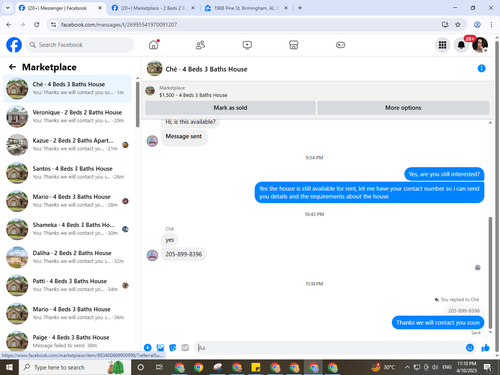
Task: Click the 'Thanks we will contact you soon' message
Action: coord(438,322)
